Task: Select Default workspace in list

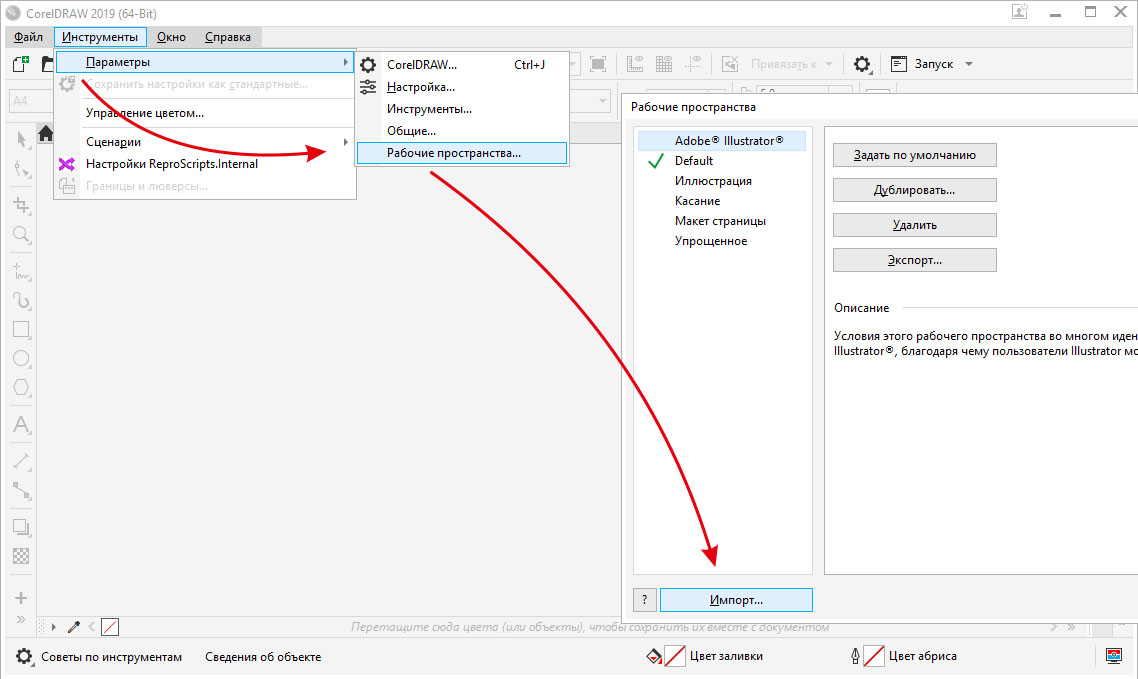Action: (722, 161)
